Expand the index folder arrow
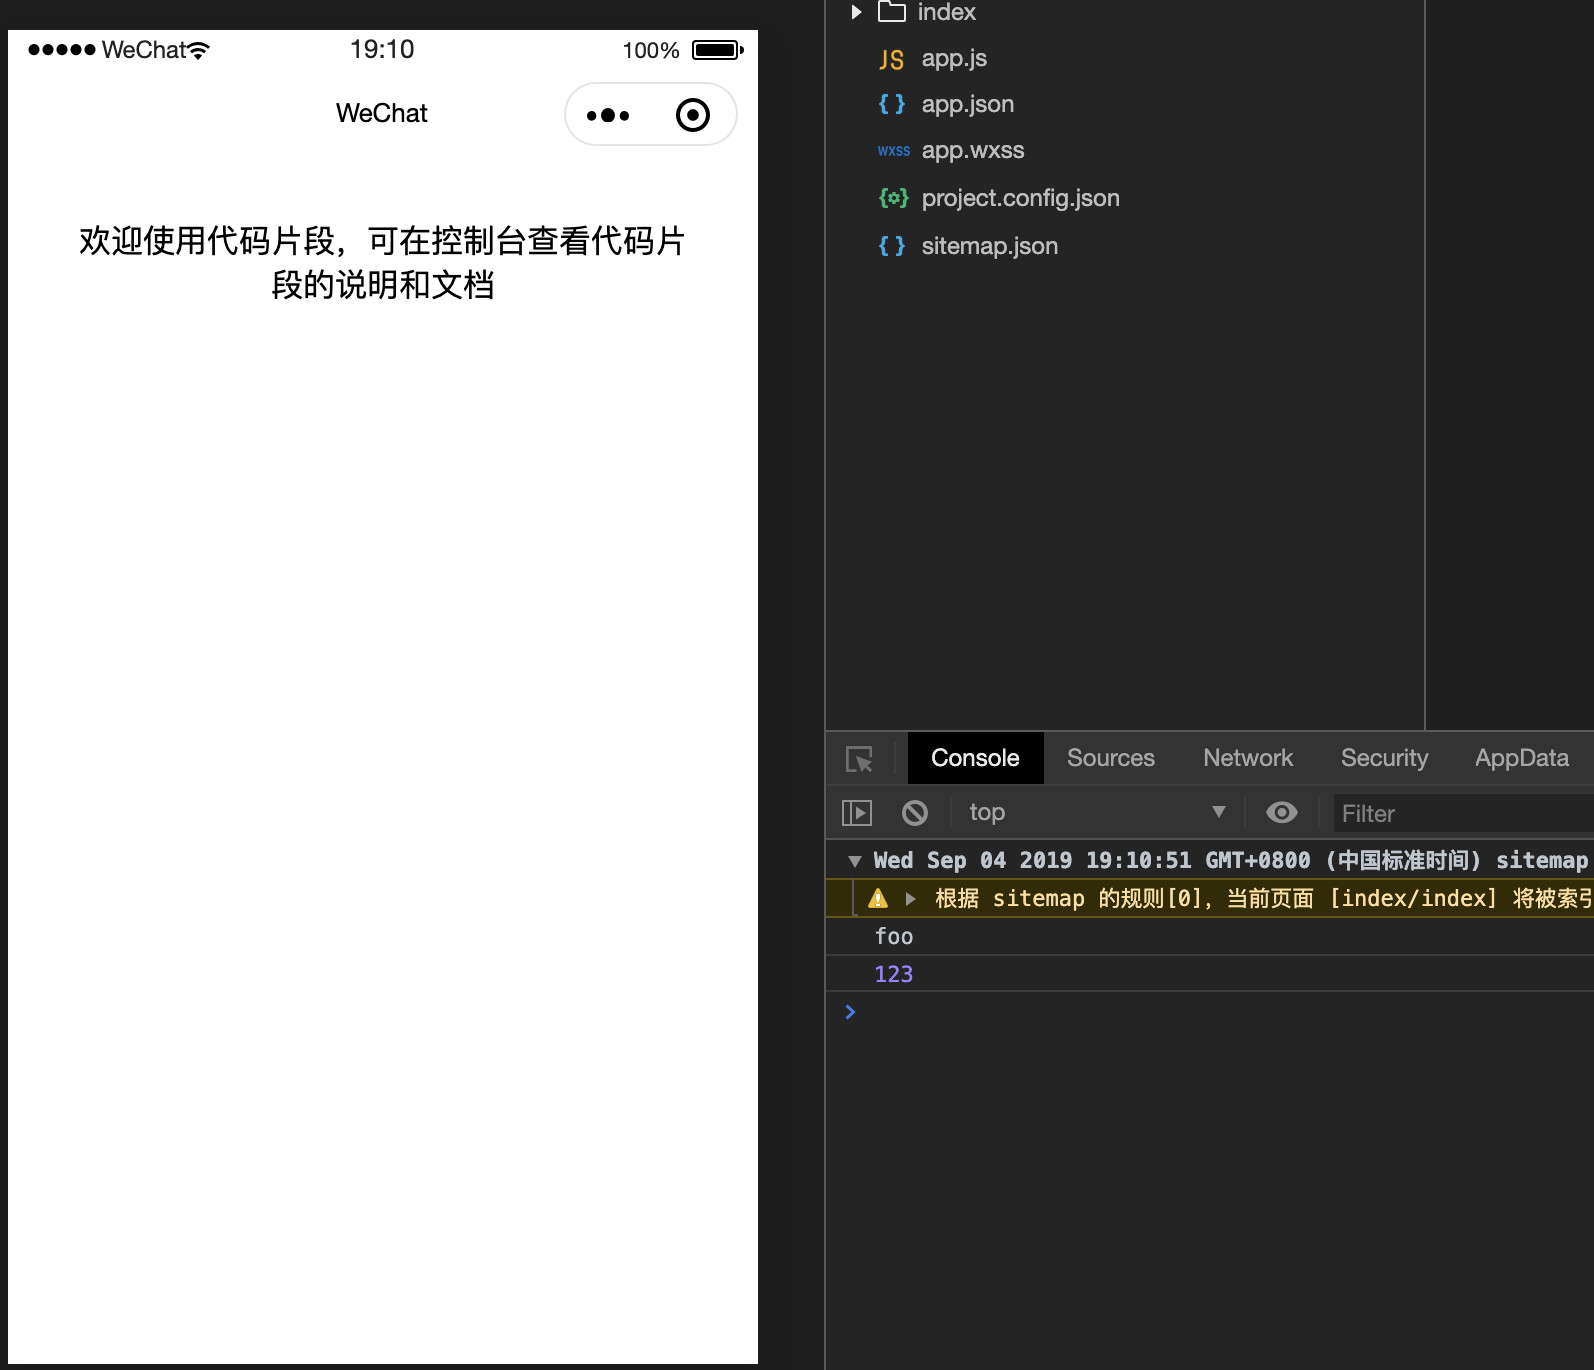 point(856,12)
